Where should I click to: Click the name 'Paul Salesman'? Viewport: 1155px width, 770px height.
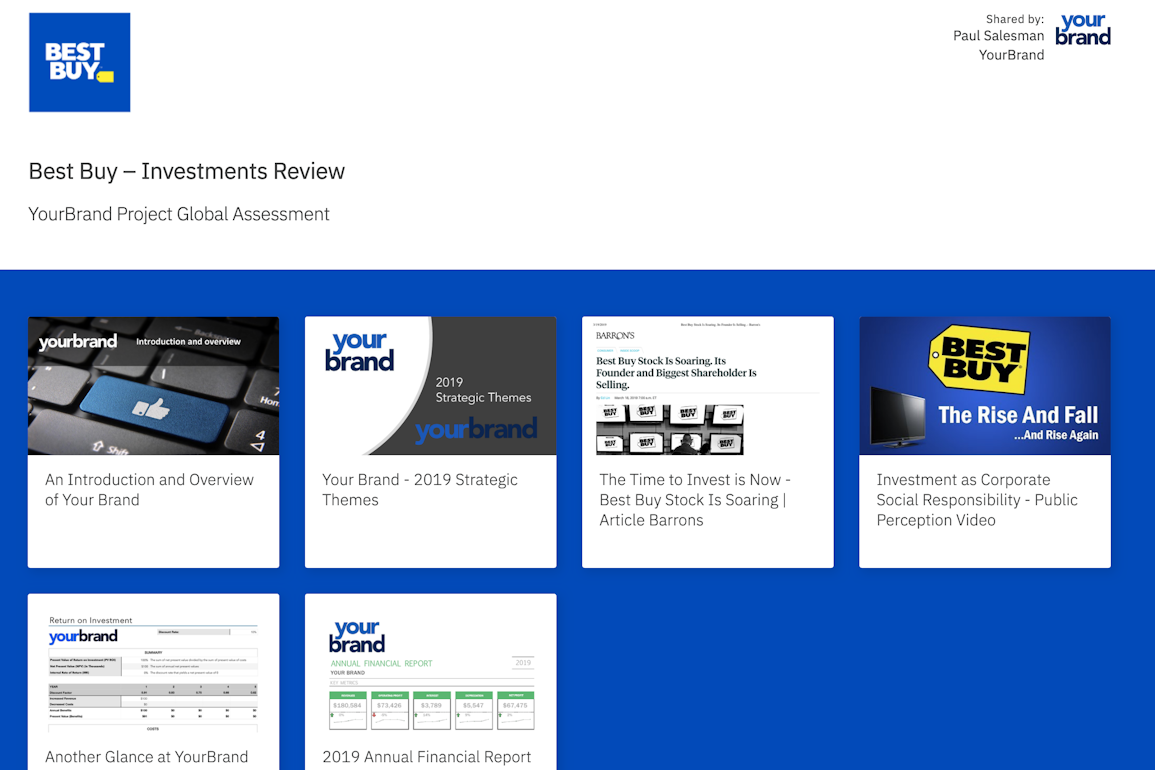coord(998,35)
